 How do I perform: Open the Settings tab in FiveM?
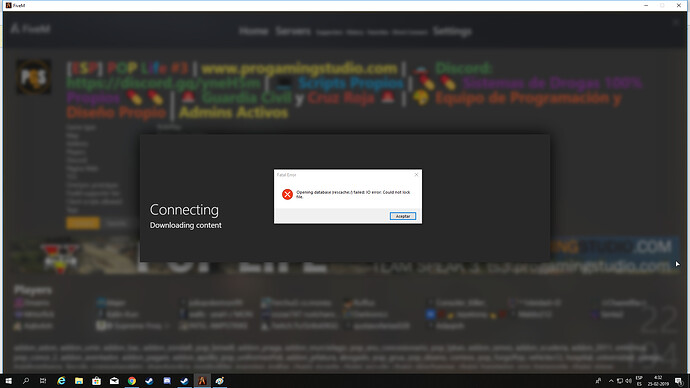[x=452, y=31]
